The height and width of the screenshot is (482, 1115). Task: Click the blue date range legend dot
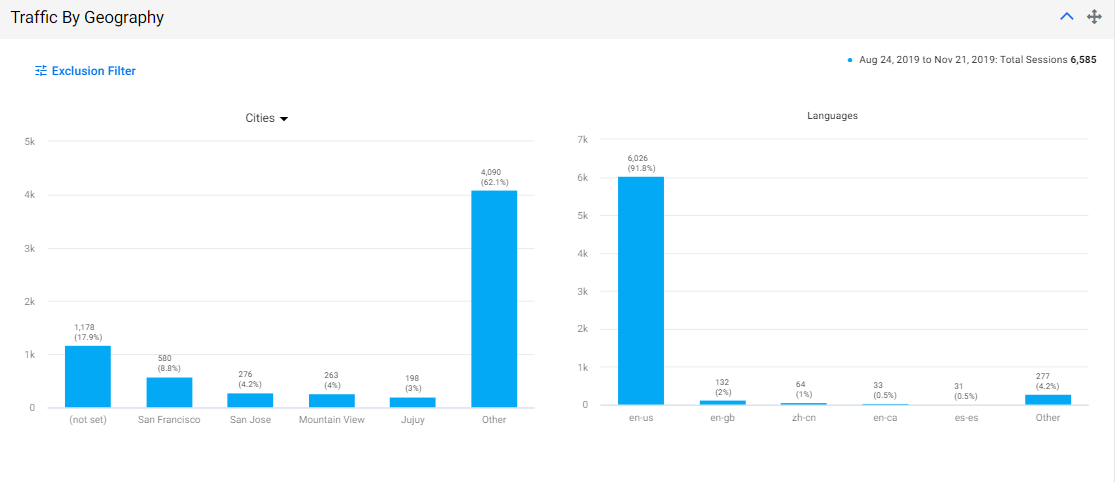(x=850, y=60)
